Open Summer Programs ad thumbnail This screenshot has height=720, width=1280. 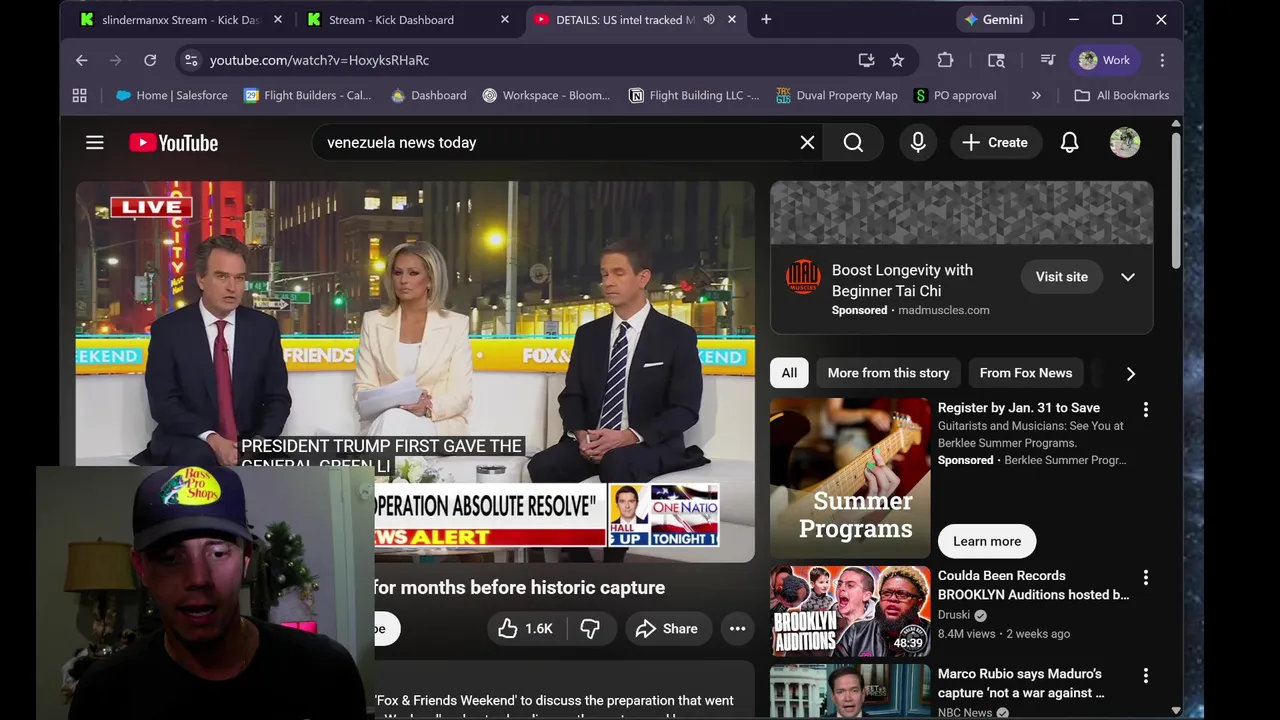[x=850, y=478]
